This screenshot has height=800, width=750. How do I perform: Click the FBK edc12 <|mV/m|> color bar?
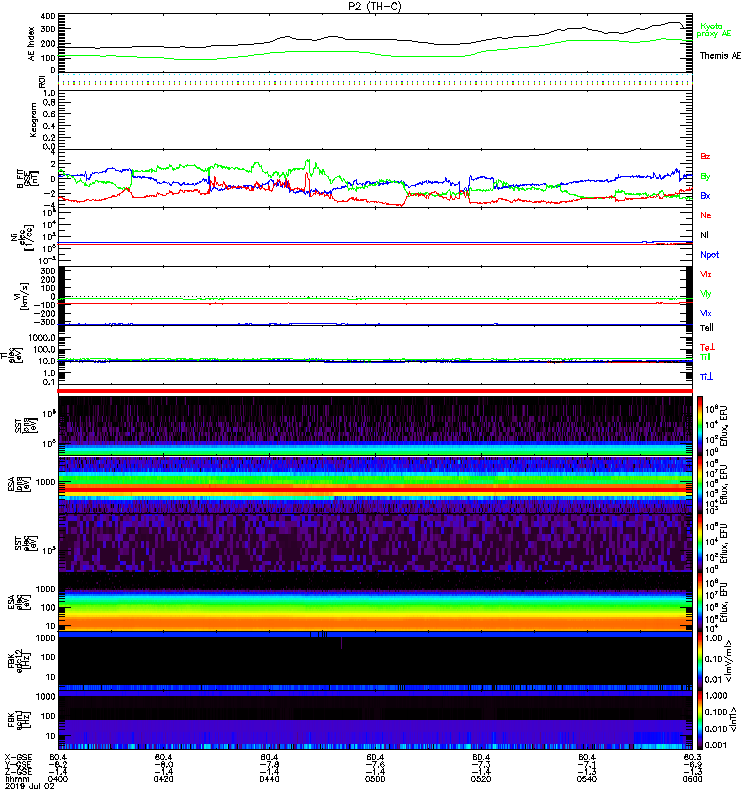pyautogui.click(x=700, y=660)
